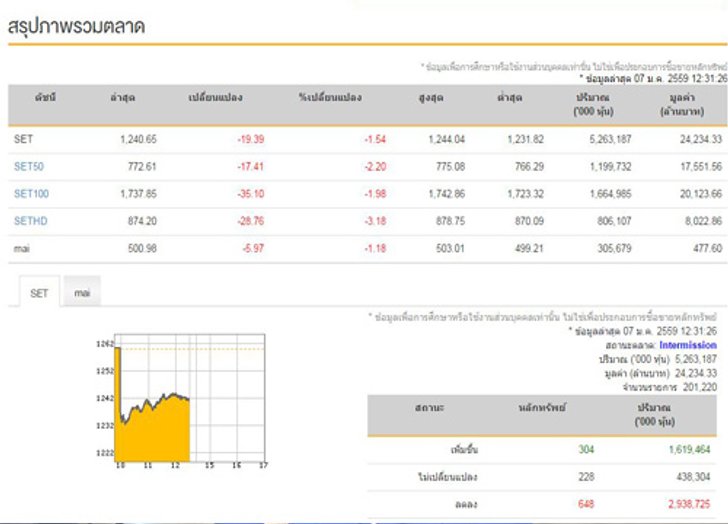Click SET50 value 17,551.56
Viewport: 728px width, 524px height.
pos(702,166)
